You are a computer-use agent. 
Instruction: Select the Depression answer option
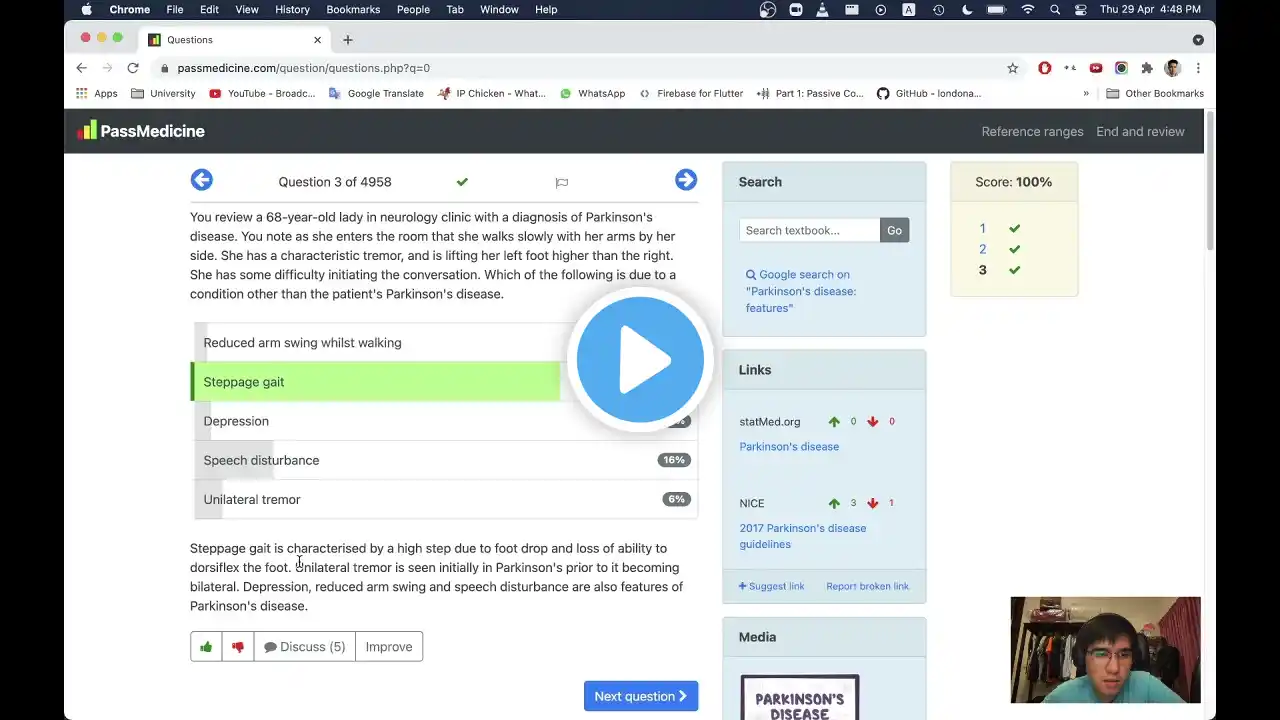click(x=444, y=421)
